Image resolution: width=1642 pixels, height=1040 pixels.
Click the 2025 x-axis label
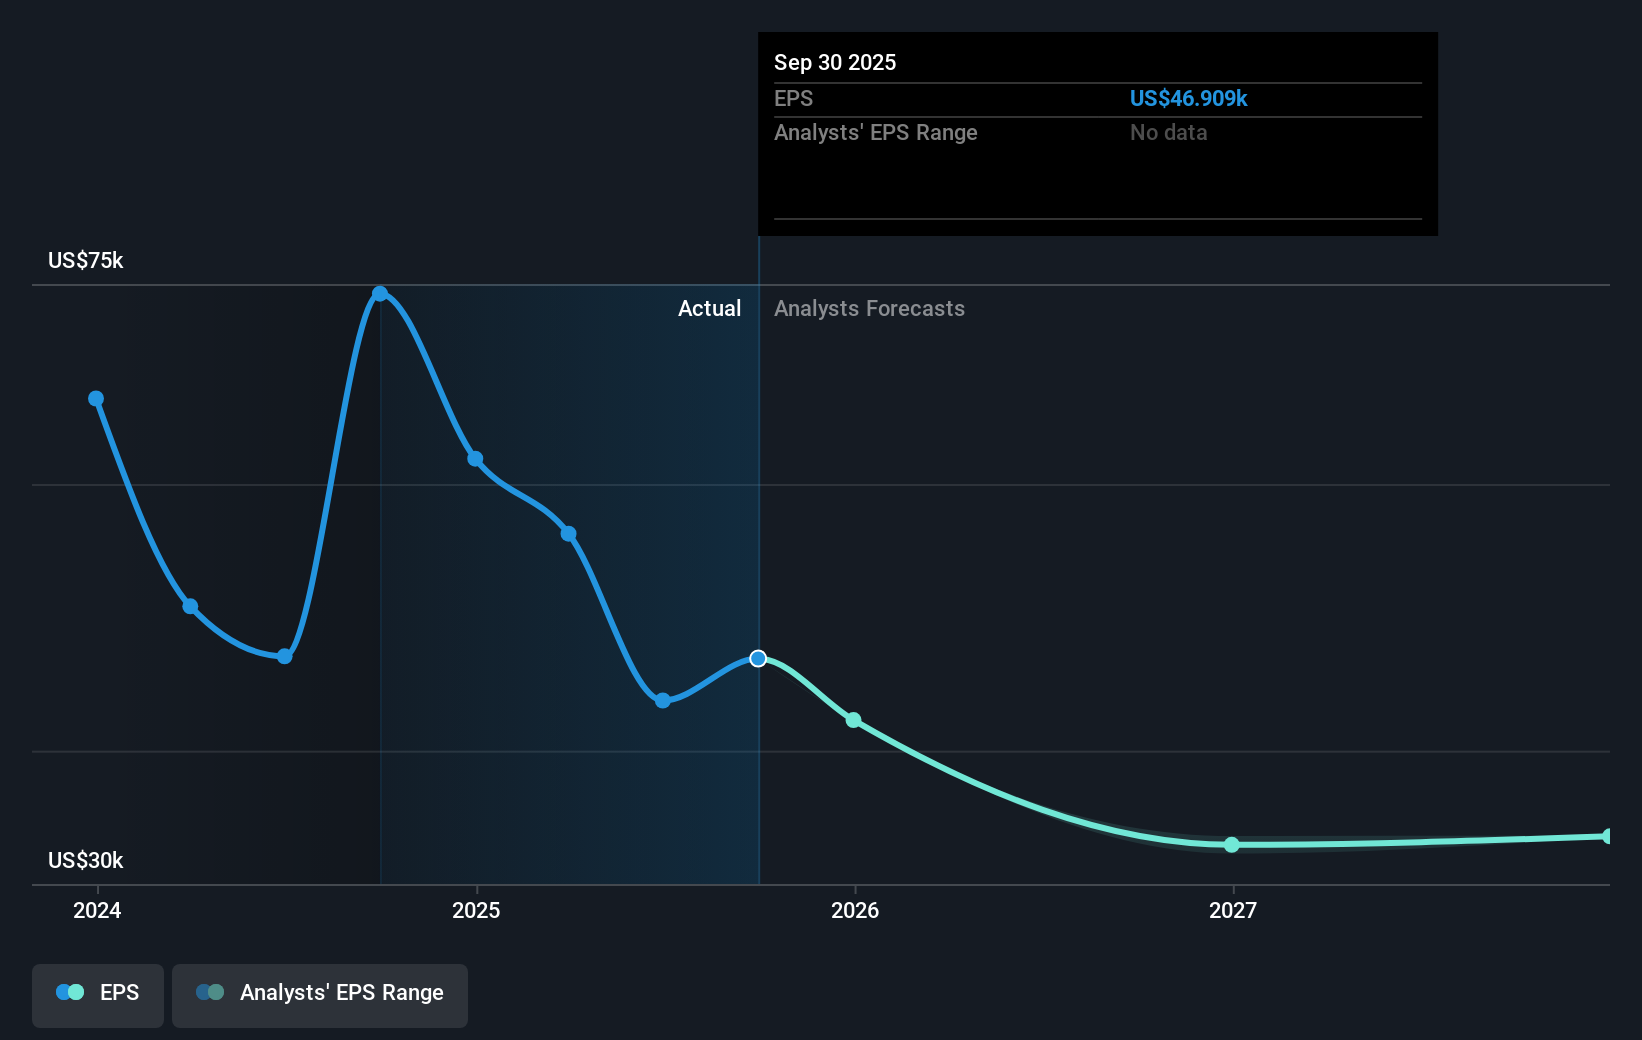coord(476,910)
